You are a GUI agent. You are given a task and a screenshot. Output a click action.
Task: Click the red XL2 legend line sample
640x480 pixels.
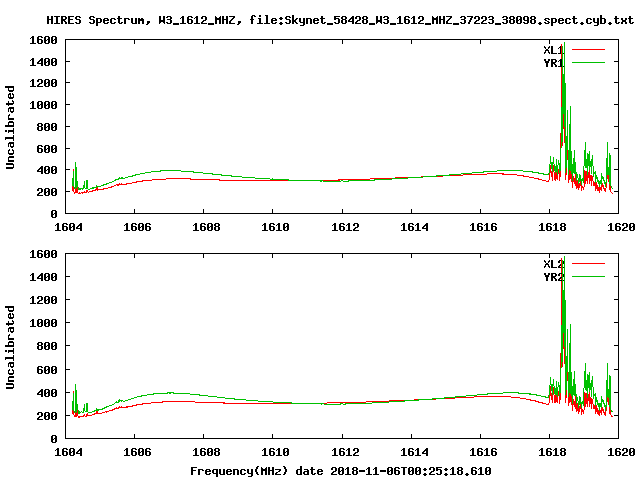(x=588, y=264)
